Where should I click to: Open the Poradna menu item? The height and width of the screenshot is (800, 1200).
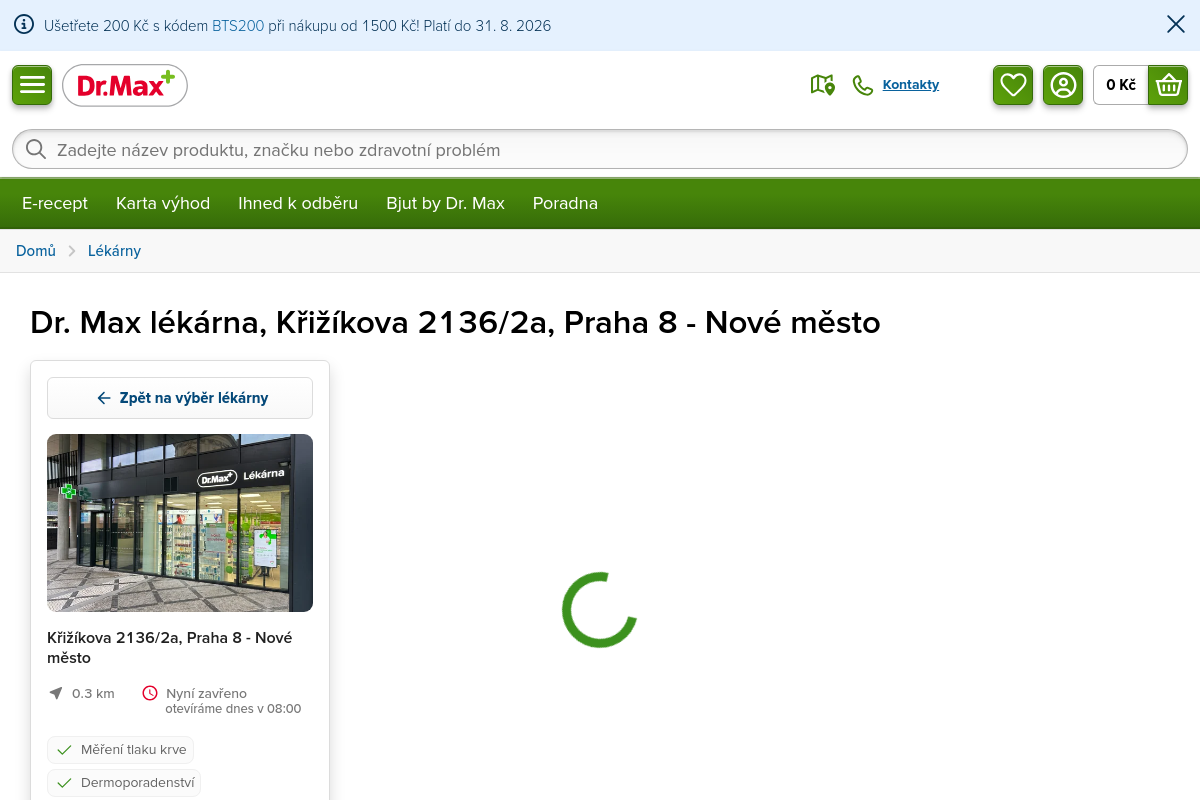(565, 203)
